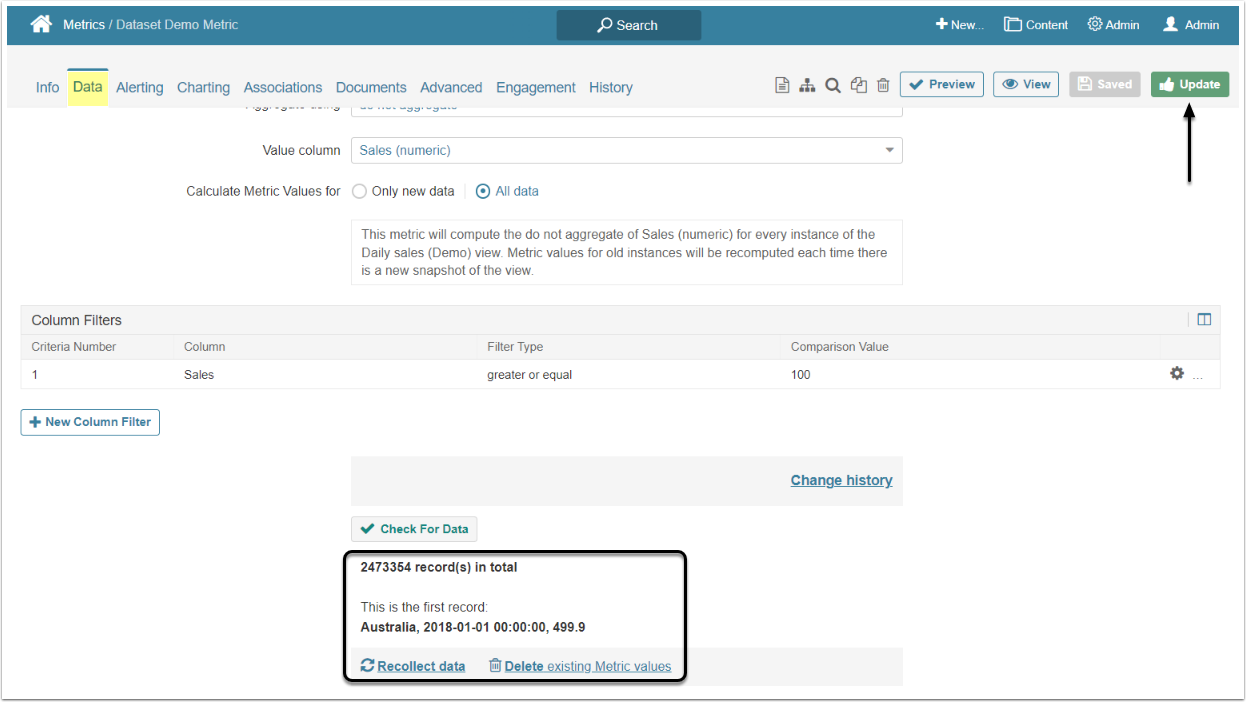
Task: Click New Column Filter button
Action: point(90,422)
